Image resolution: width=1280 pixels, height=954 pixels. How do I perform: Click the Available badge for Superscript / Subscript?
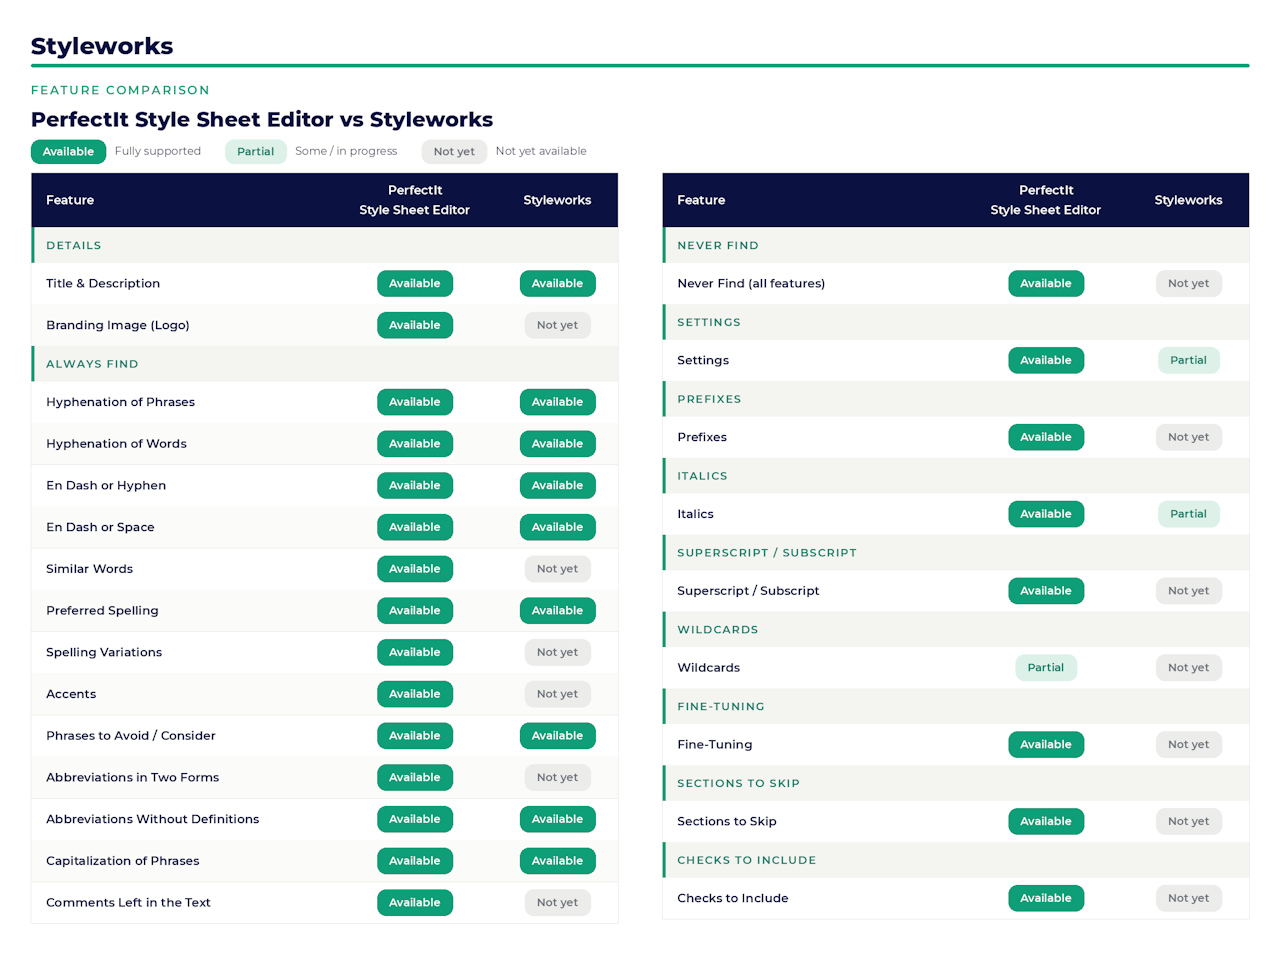pos(1046,591)
